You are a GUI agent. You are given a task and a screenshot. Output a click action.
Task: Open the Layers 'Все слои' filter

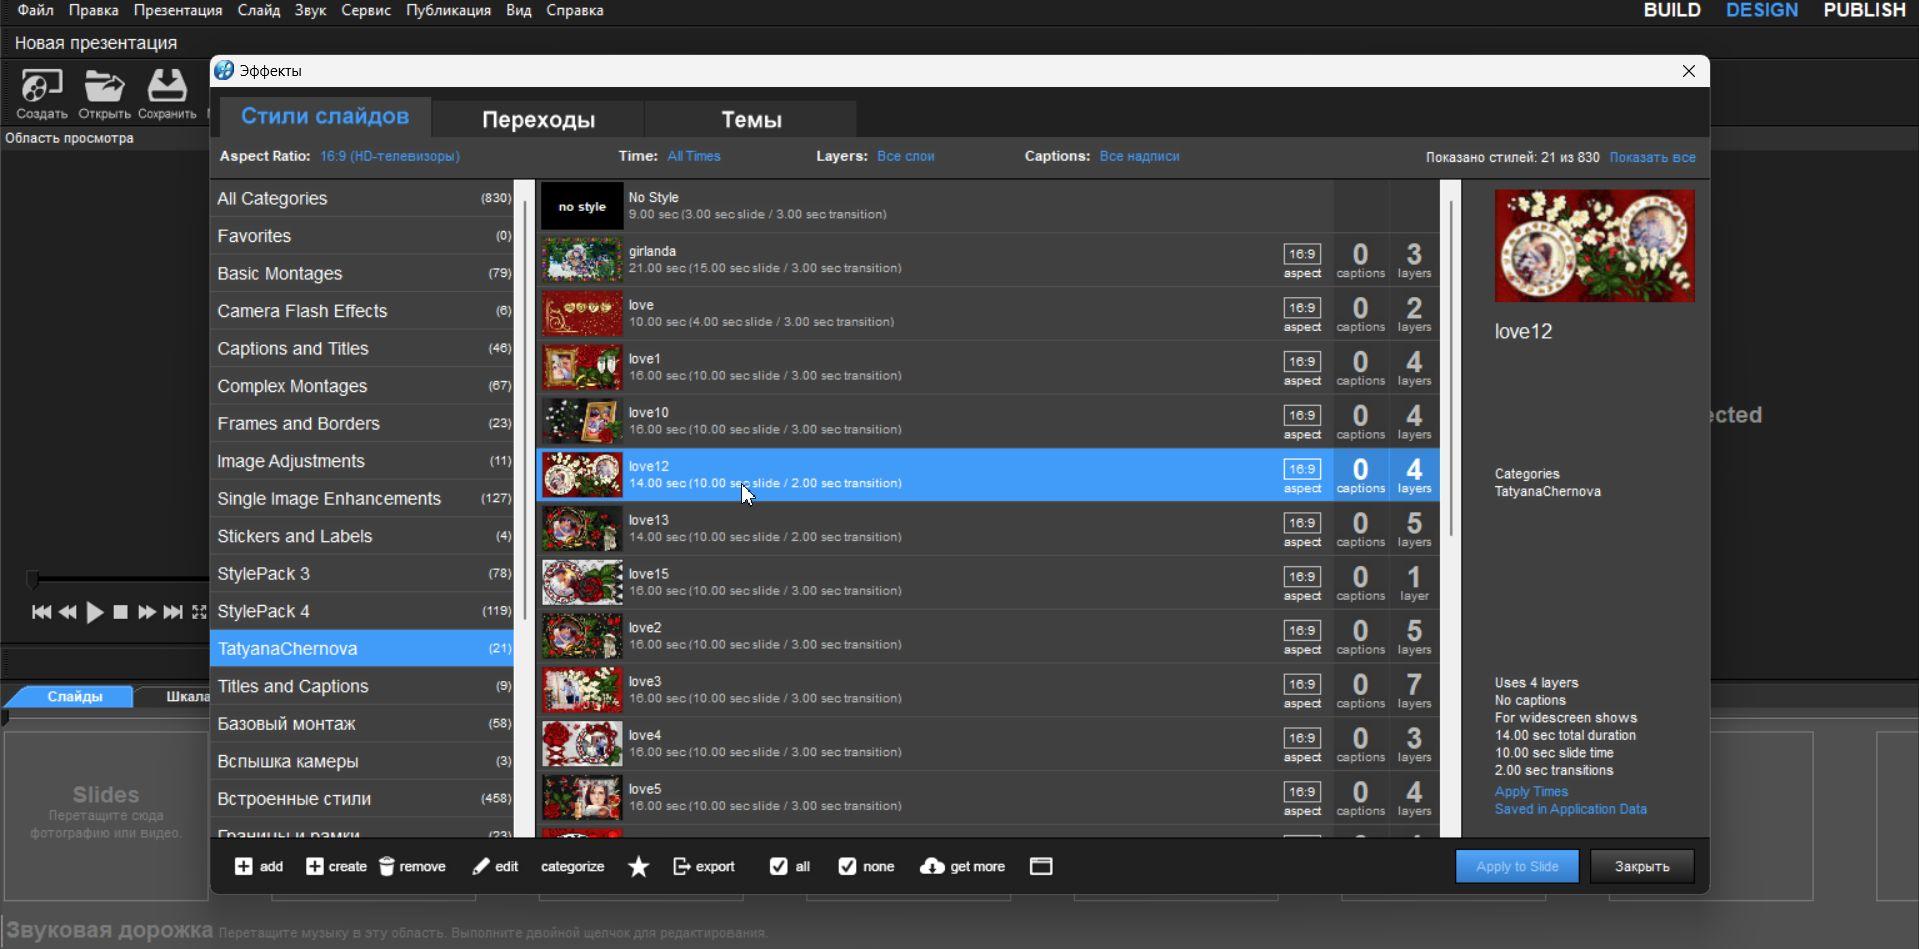click(906, 156)
